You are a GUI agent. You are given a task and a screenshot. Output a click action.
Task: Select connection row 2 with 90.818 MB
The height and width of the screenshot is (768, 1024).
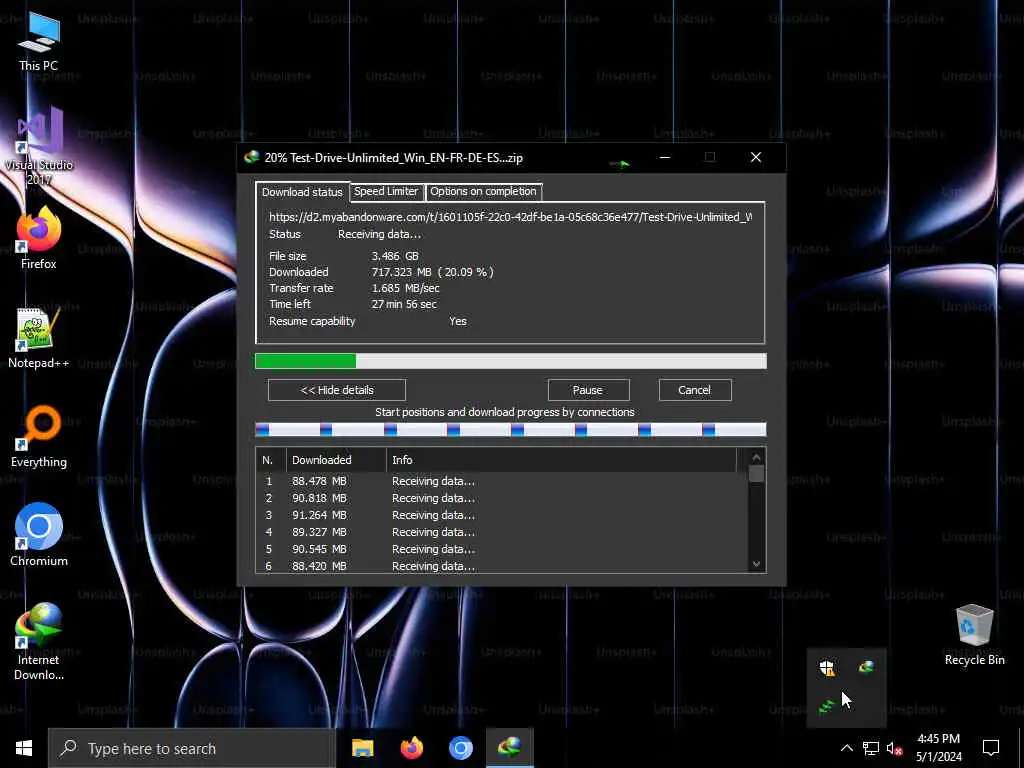[502, 498]
